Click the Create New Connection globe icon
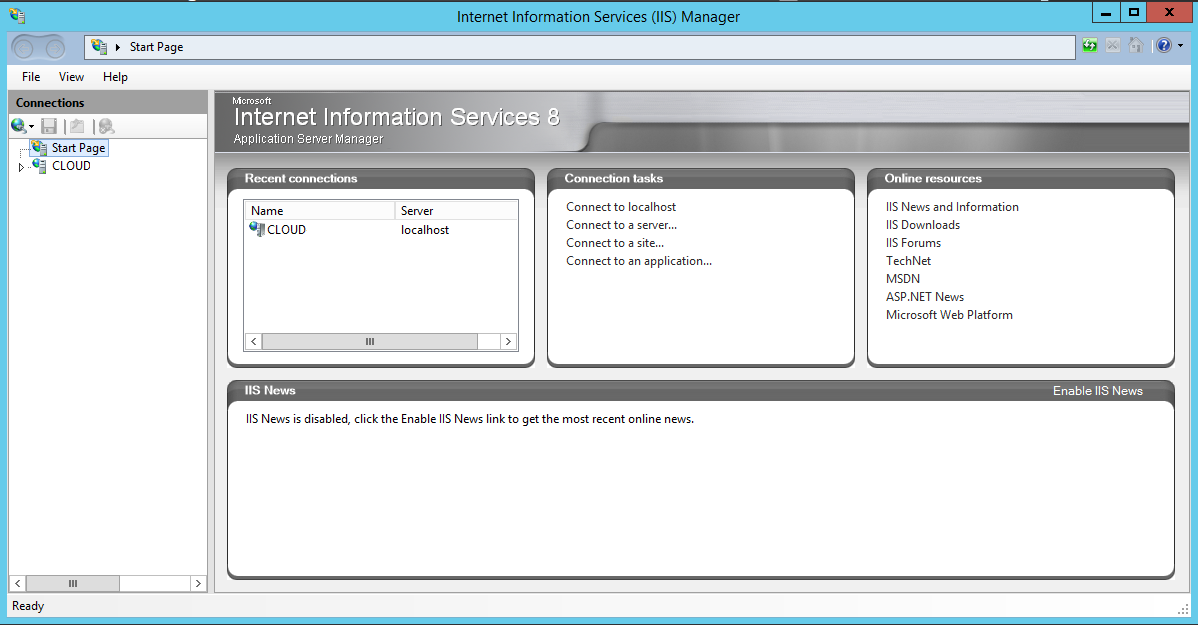The width and height of the screenshot is (1198, 625). 18,126
